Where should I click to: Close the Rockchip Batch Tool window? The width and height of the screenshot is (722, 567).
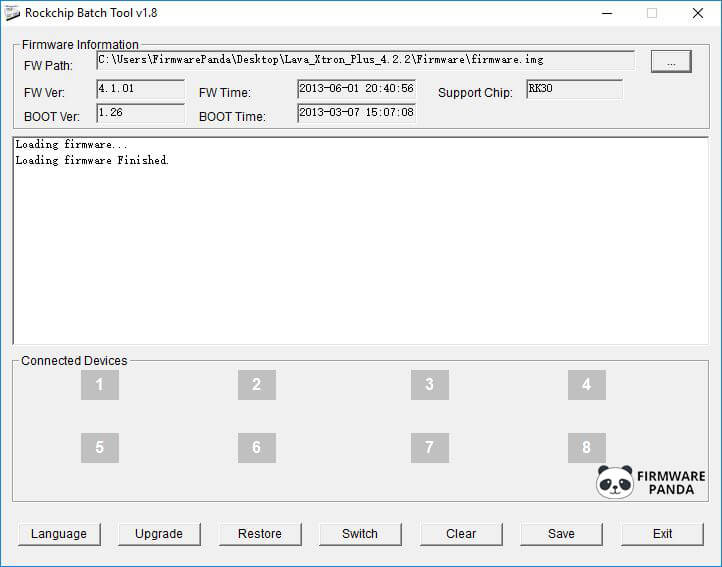tap(698, 13)
